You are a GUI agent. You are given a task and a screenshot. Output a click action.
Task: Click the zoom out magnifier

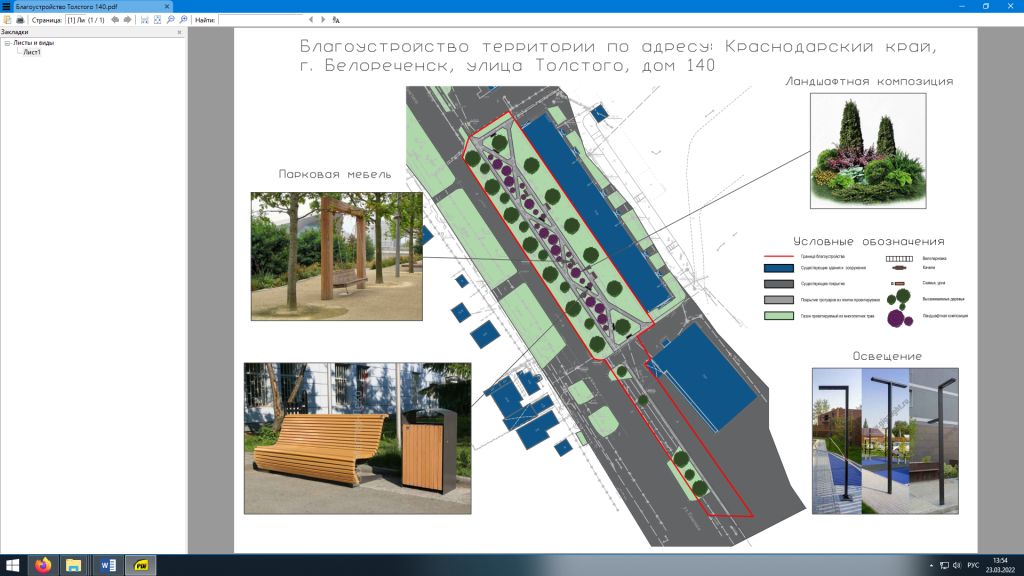click(170, 19)
